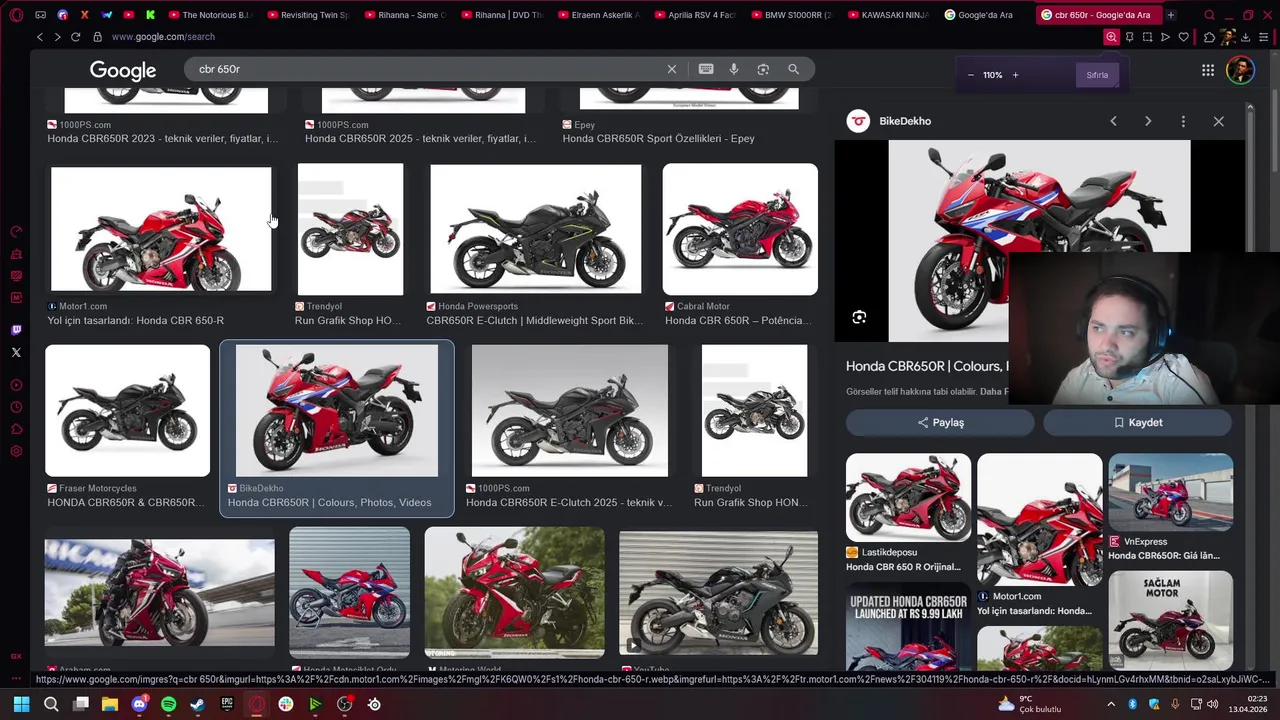Open Epic Games launcher from taskbar
Image resolution: width=1280 pixels, height=720 pixels.
[227, 704]
